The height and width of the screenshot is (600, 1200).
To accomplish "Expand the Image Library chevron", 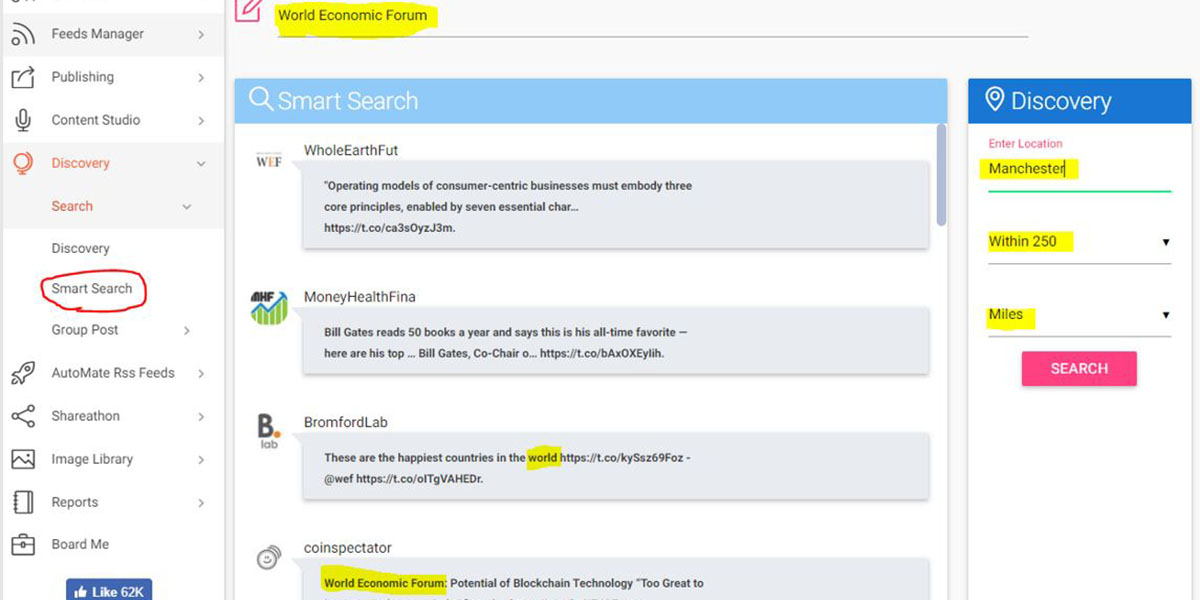I will click(201, 460).
